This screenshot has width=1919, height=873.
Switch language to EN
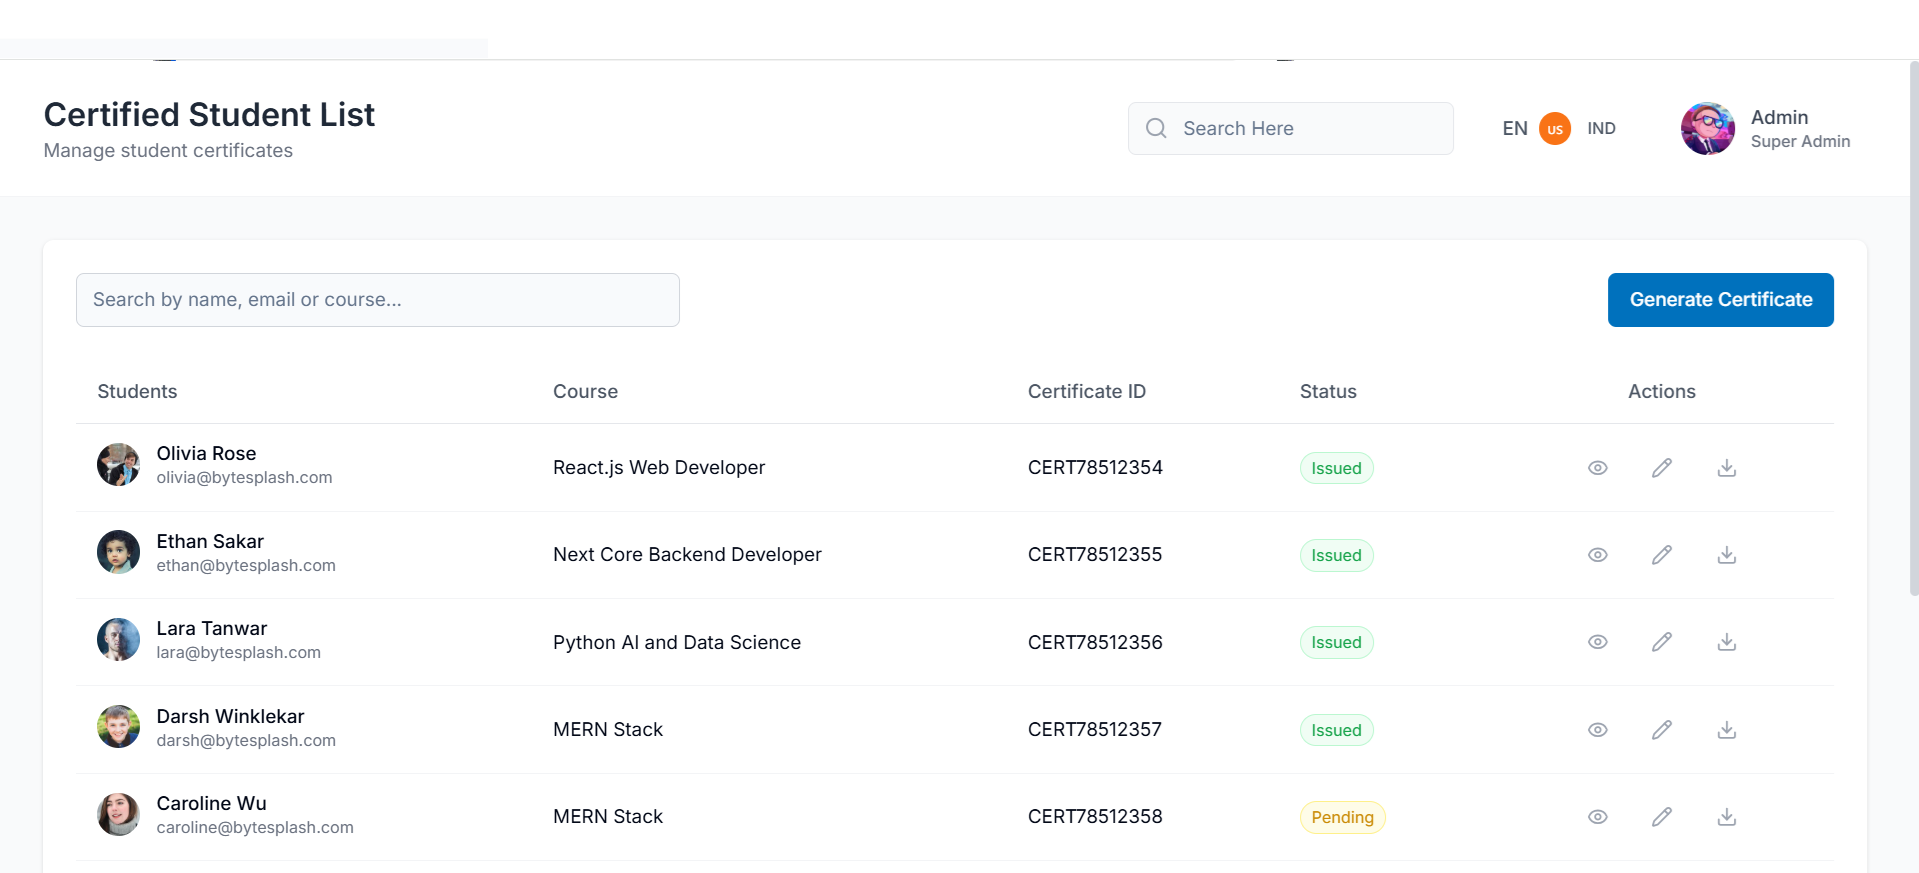point(1514,128)
